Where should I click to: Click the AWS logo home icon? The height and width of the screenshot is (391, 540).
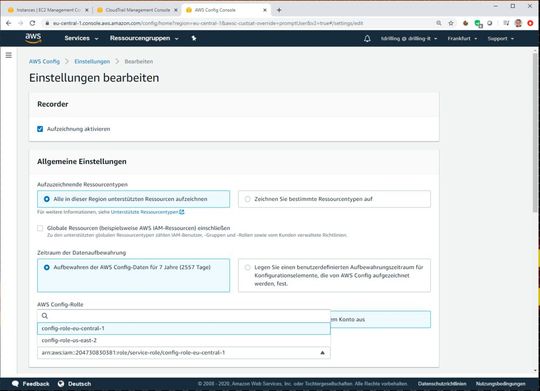click(x=33, y=38)
